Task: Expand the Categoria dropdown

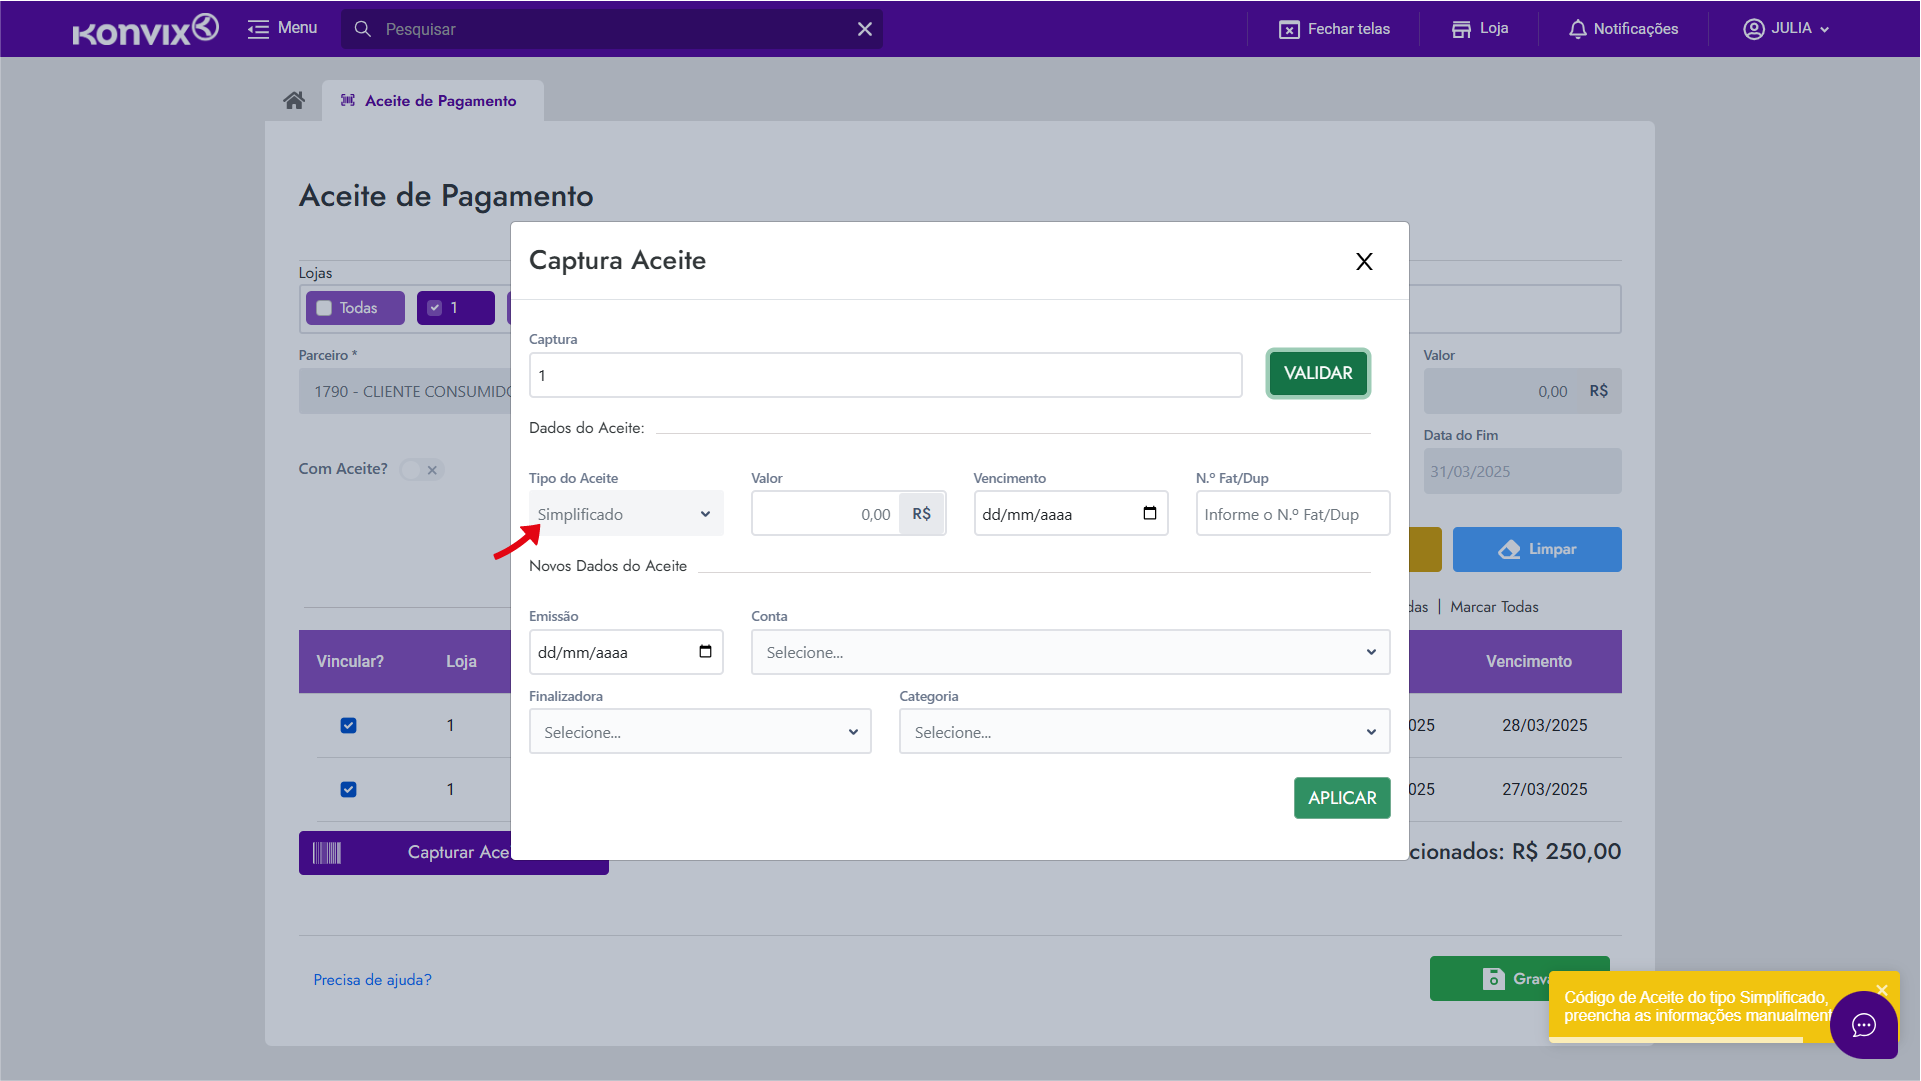Action: coord(1144,732)
